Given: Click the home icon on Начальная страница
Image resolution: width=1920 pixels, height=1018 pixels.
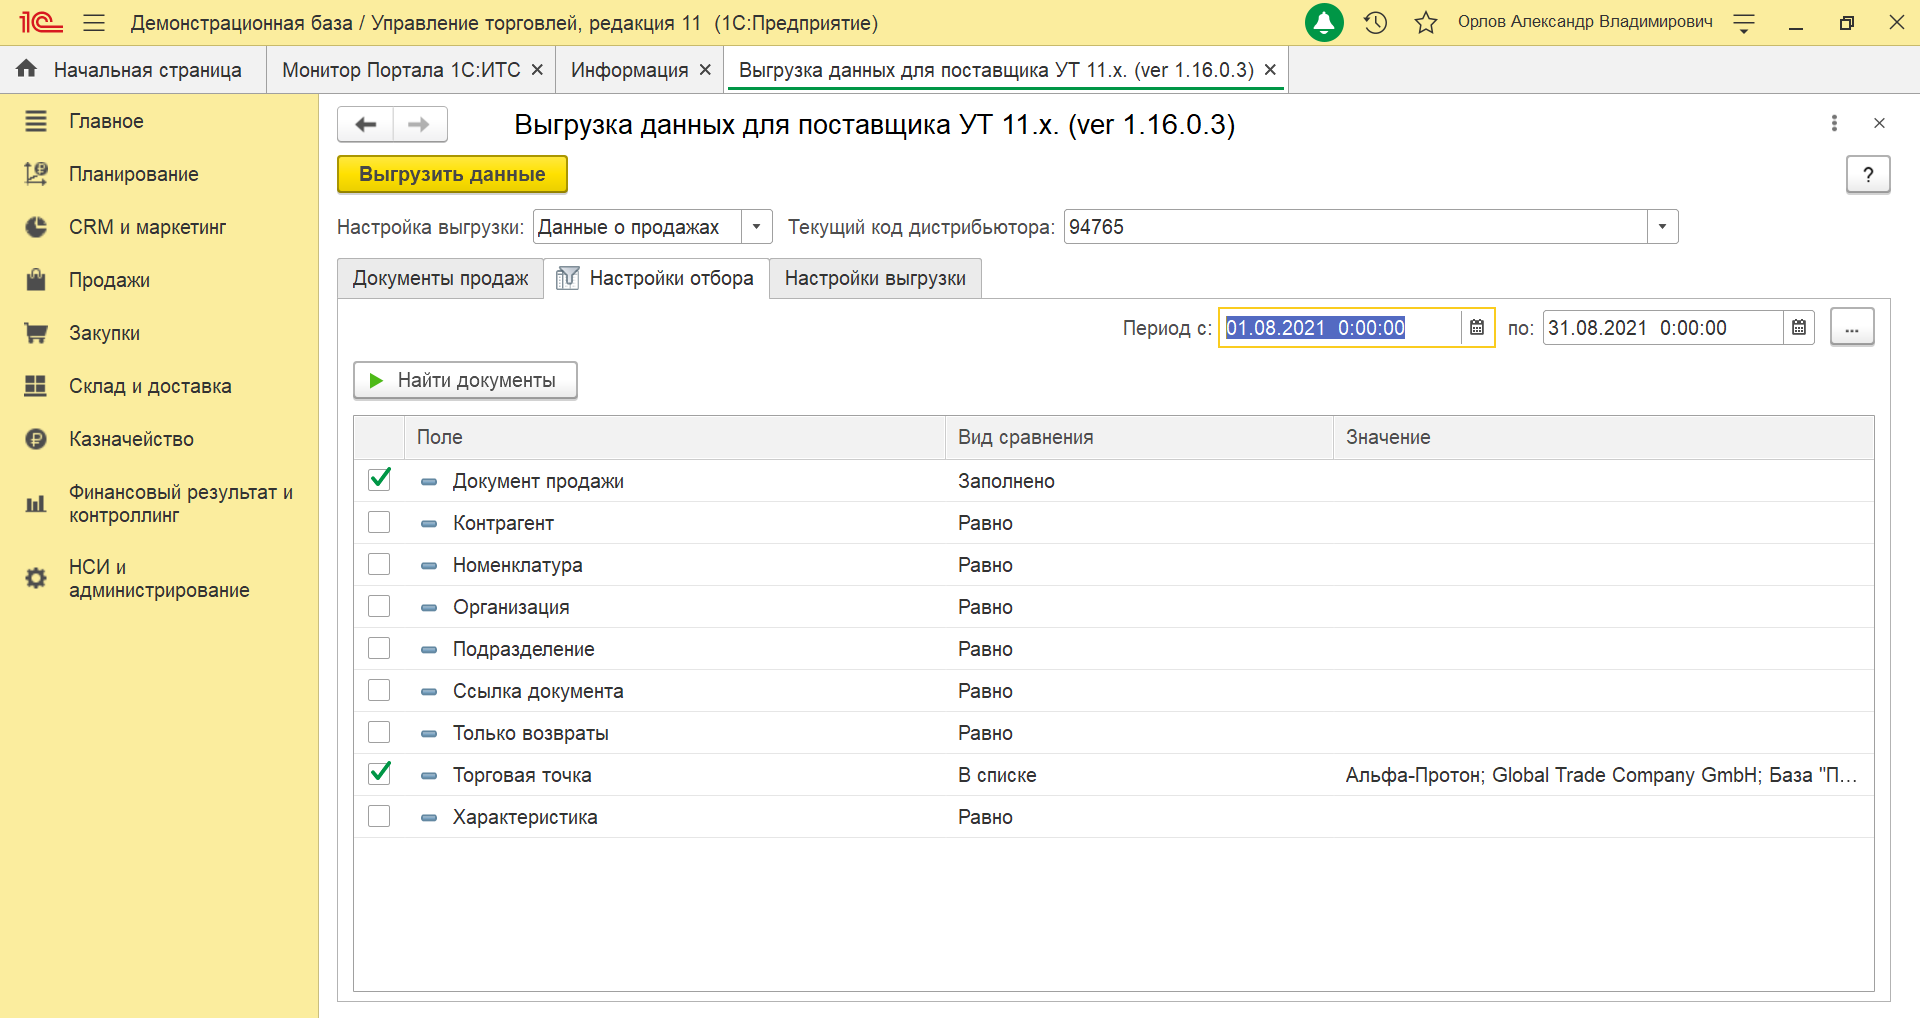Looking at the screenshot, I should [x=27, y=68].
